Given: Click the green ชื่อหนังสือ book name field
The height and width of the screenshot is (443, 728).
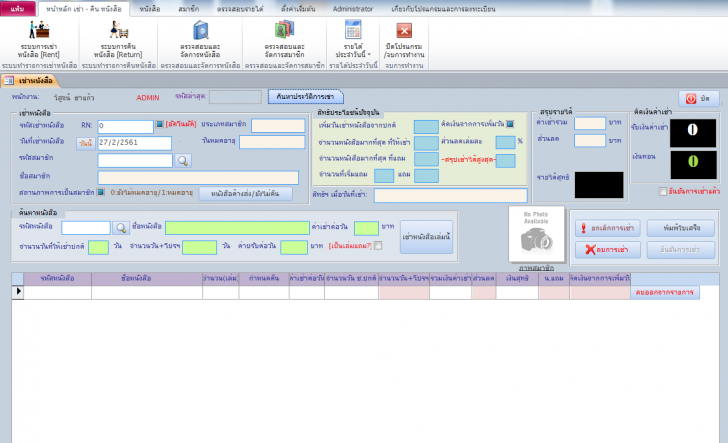Looking at the screenshot, I should pyautogui.click(x=237, y=228).
